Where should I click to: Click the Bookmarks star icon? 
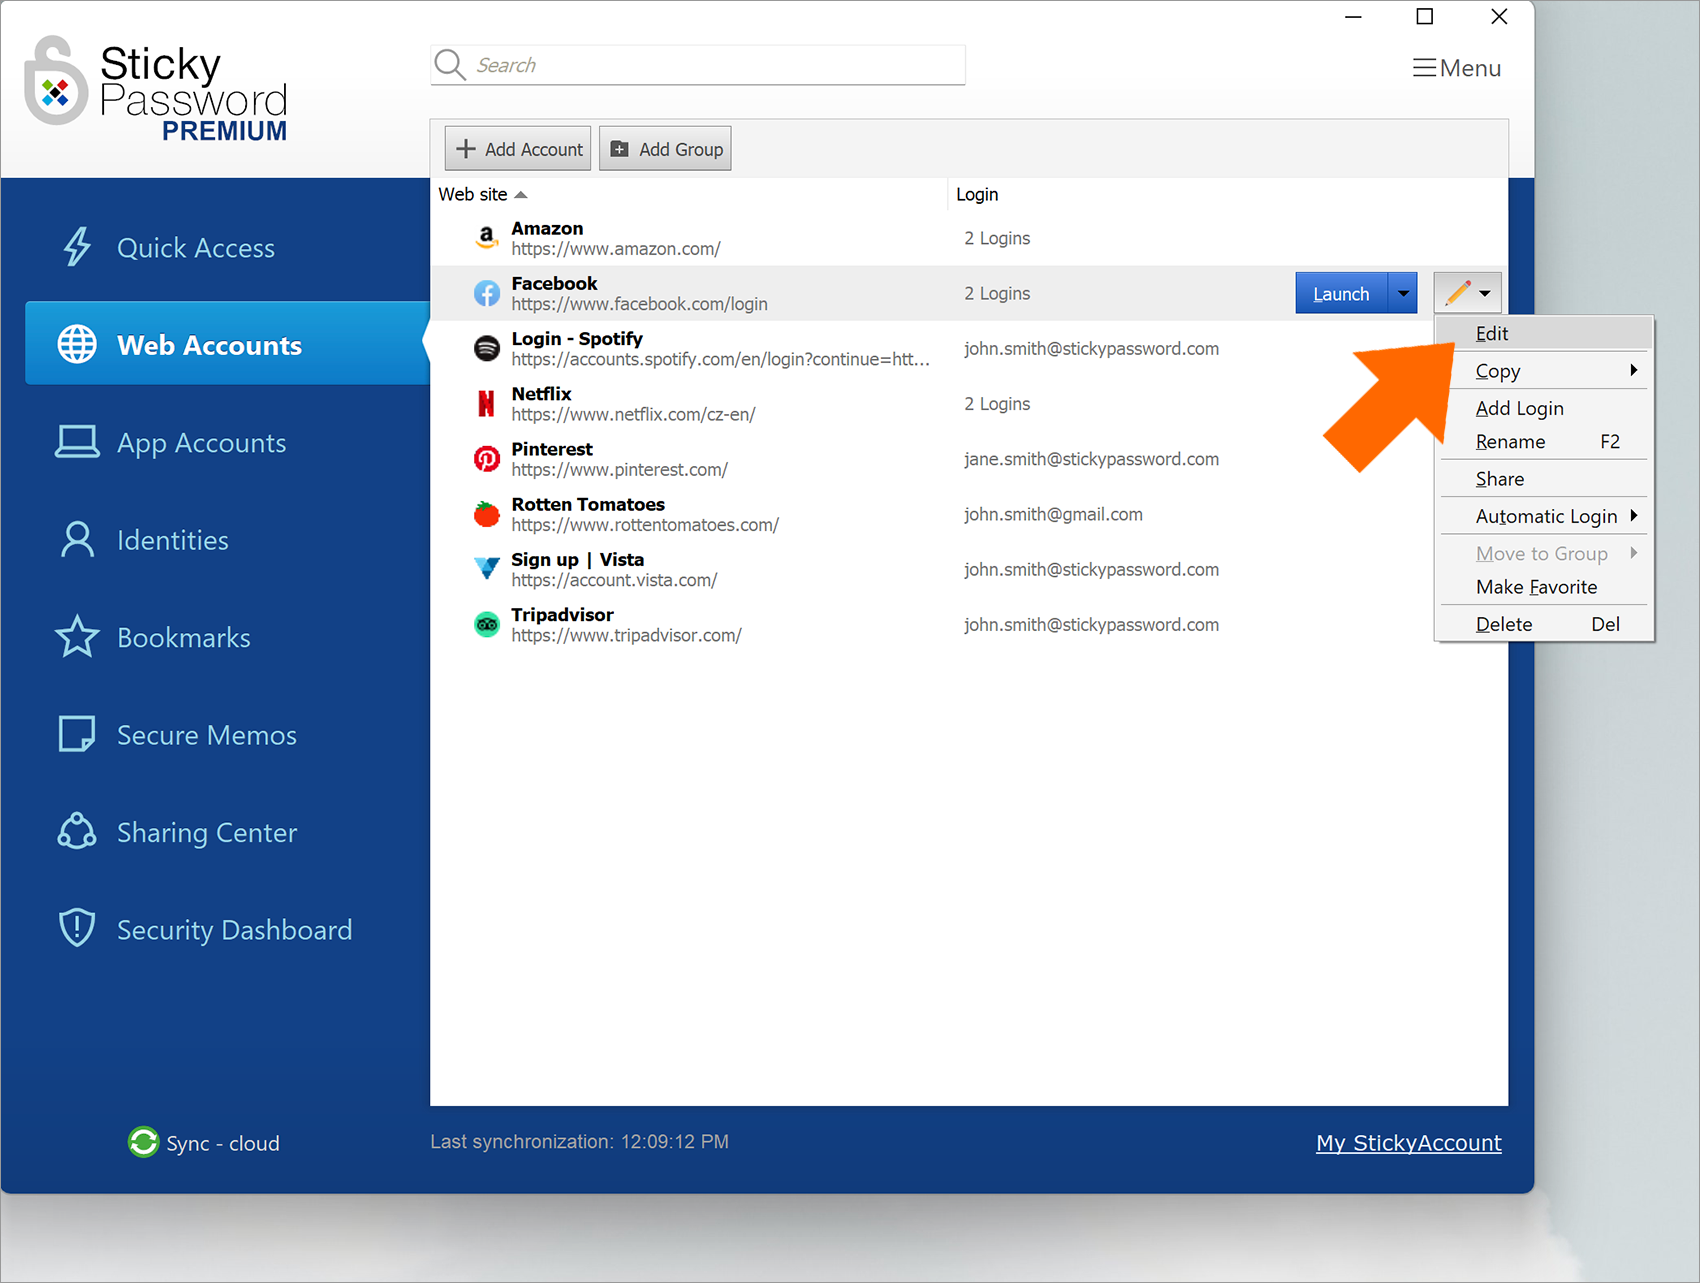click(x=77, y=637)
